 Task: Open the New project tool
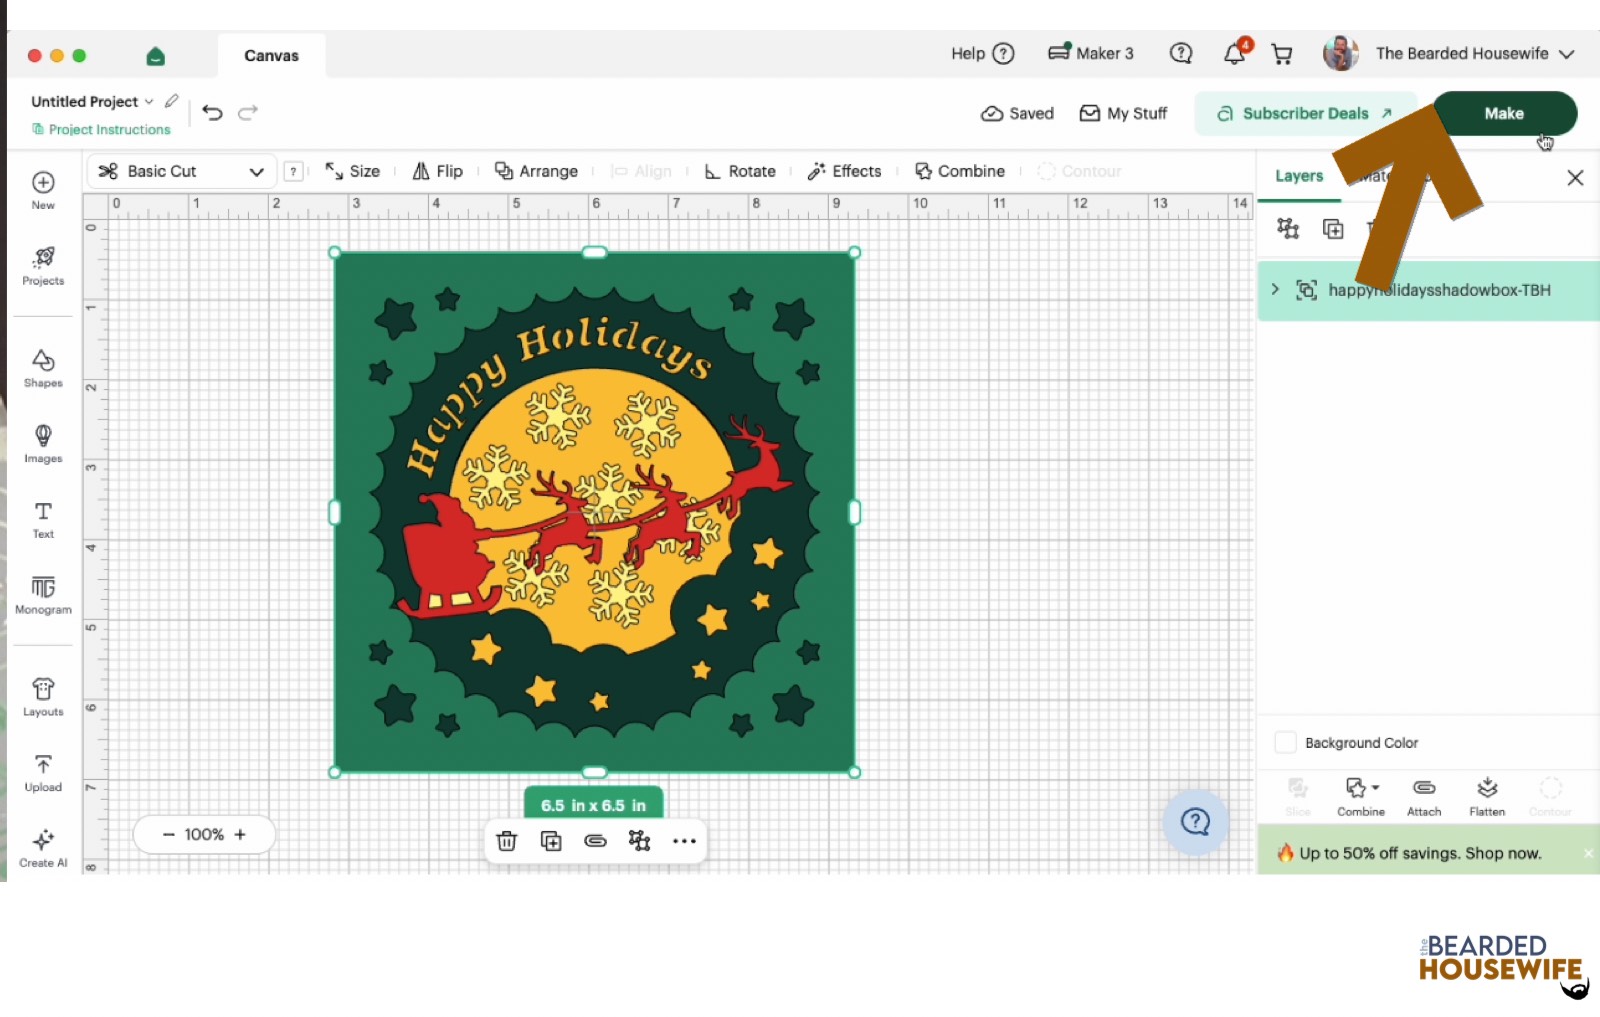tap(43, 189)
